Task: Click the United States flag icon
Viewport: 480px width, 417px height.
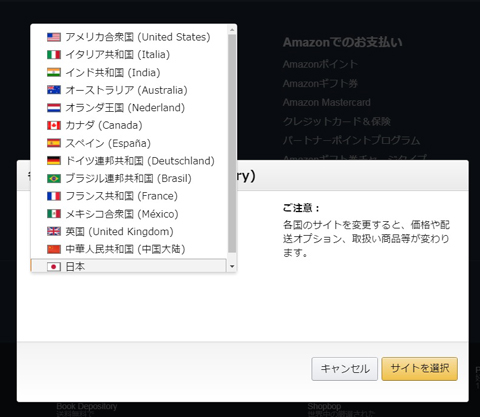Action: [x=54, y=37]
